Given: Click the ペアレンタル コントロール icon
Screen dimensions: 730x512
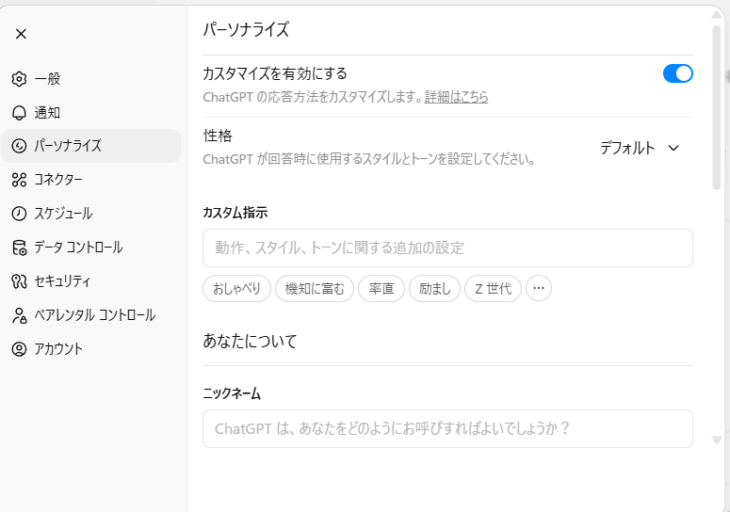Looking at the screenshot, I should pos(18,315).
